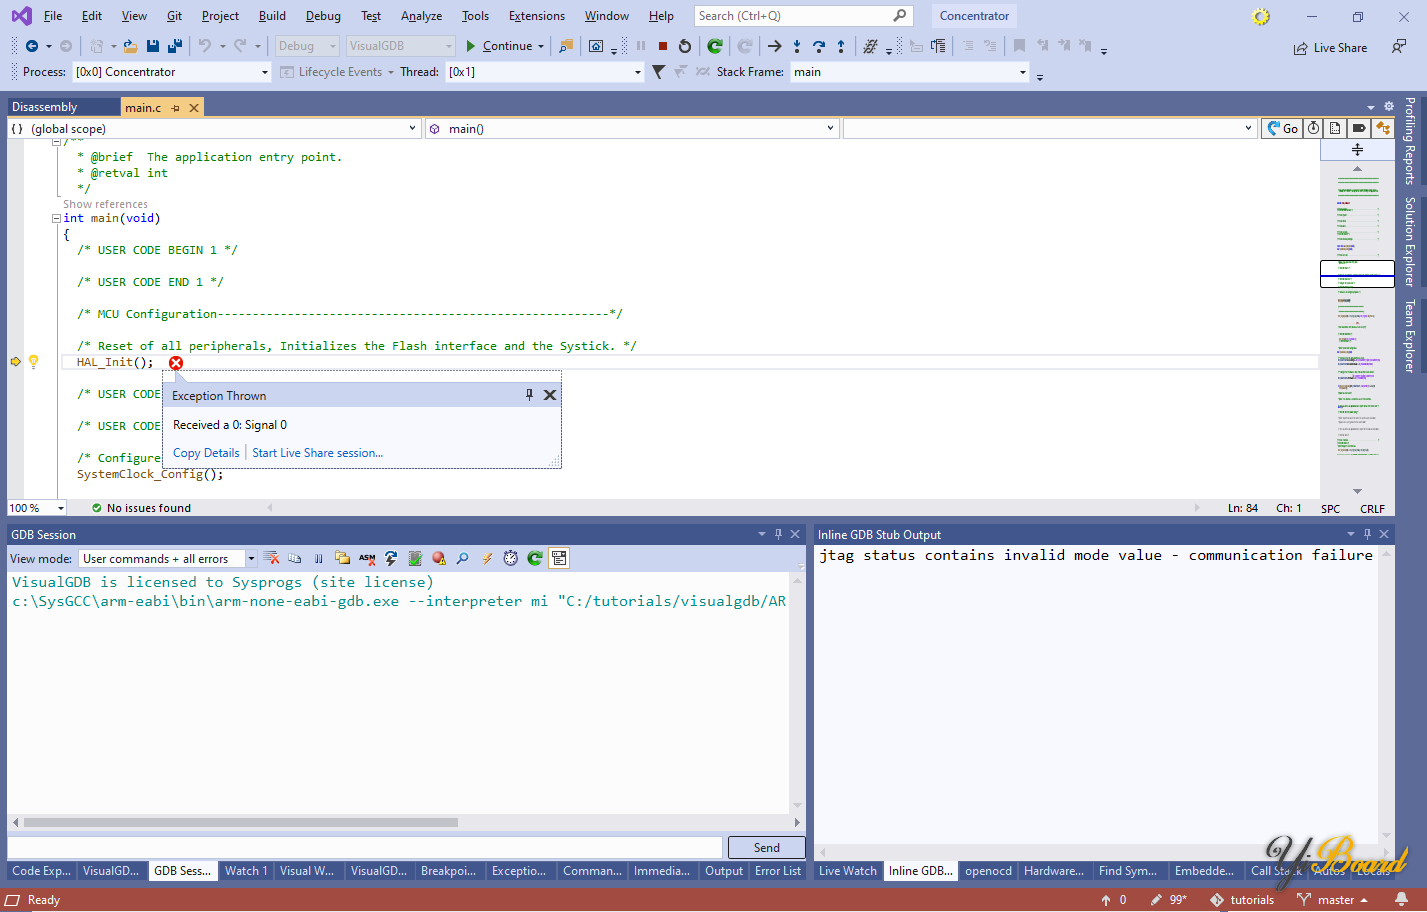Switch to the openocd tab

988,871
